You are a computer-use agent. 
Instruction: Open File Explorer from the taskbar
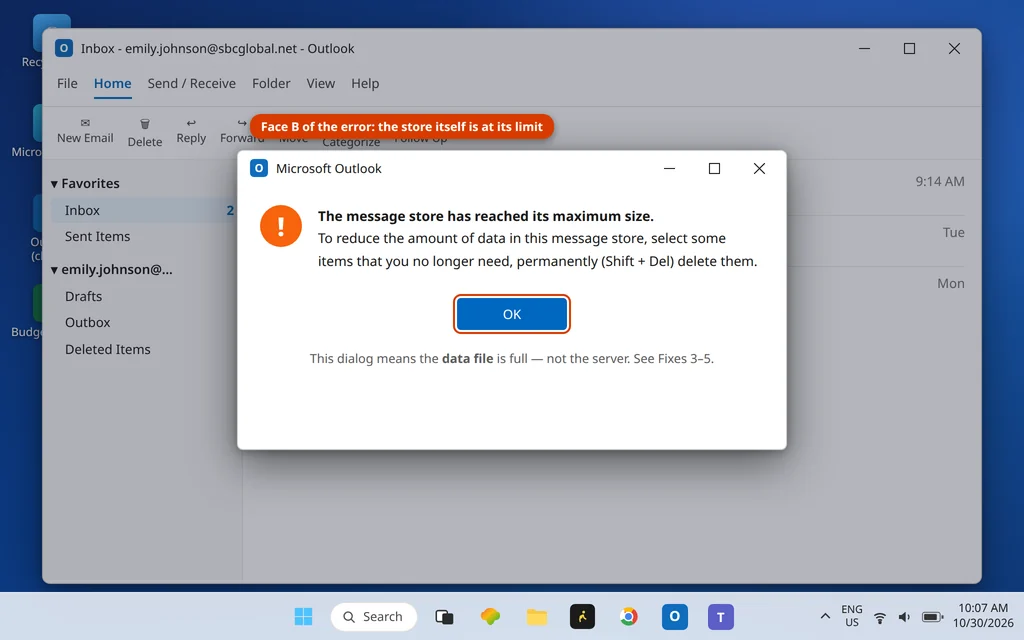coord(537,616)
